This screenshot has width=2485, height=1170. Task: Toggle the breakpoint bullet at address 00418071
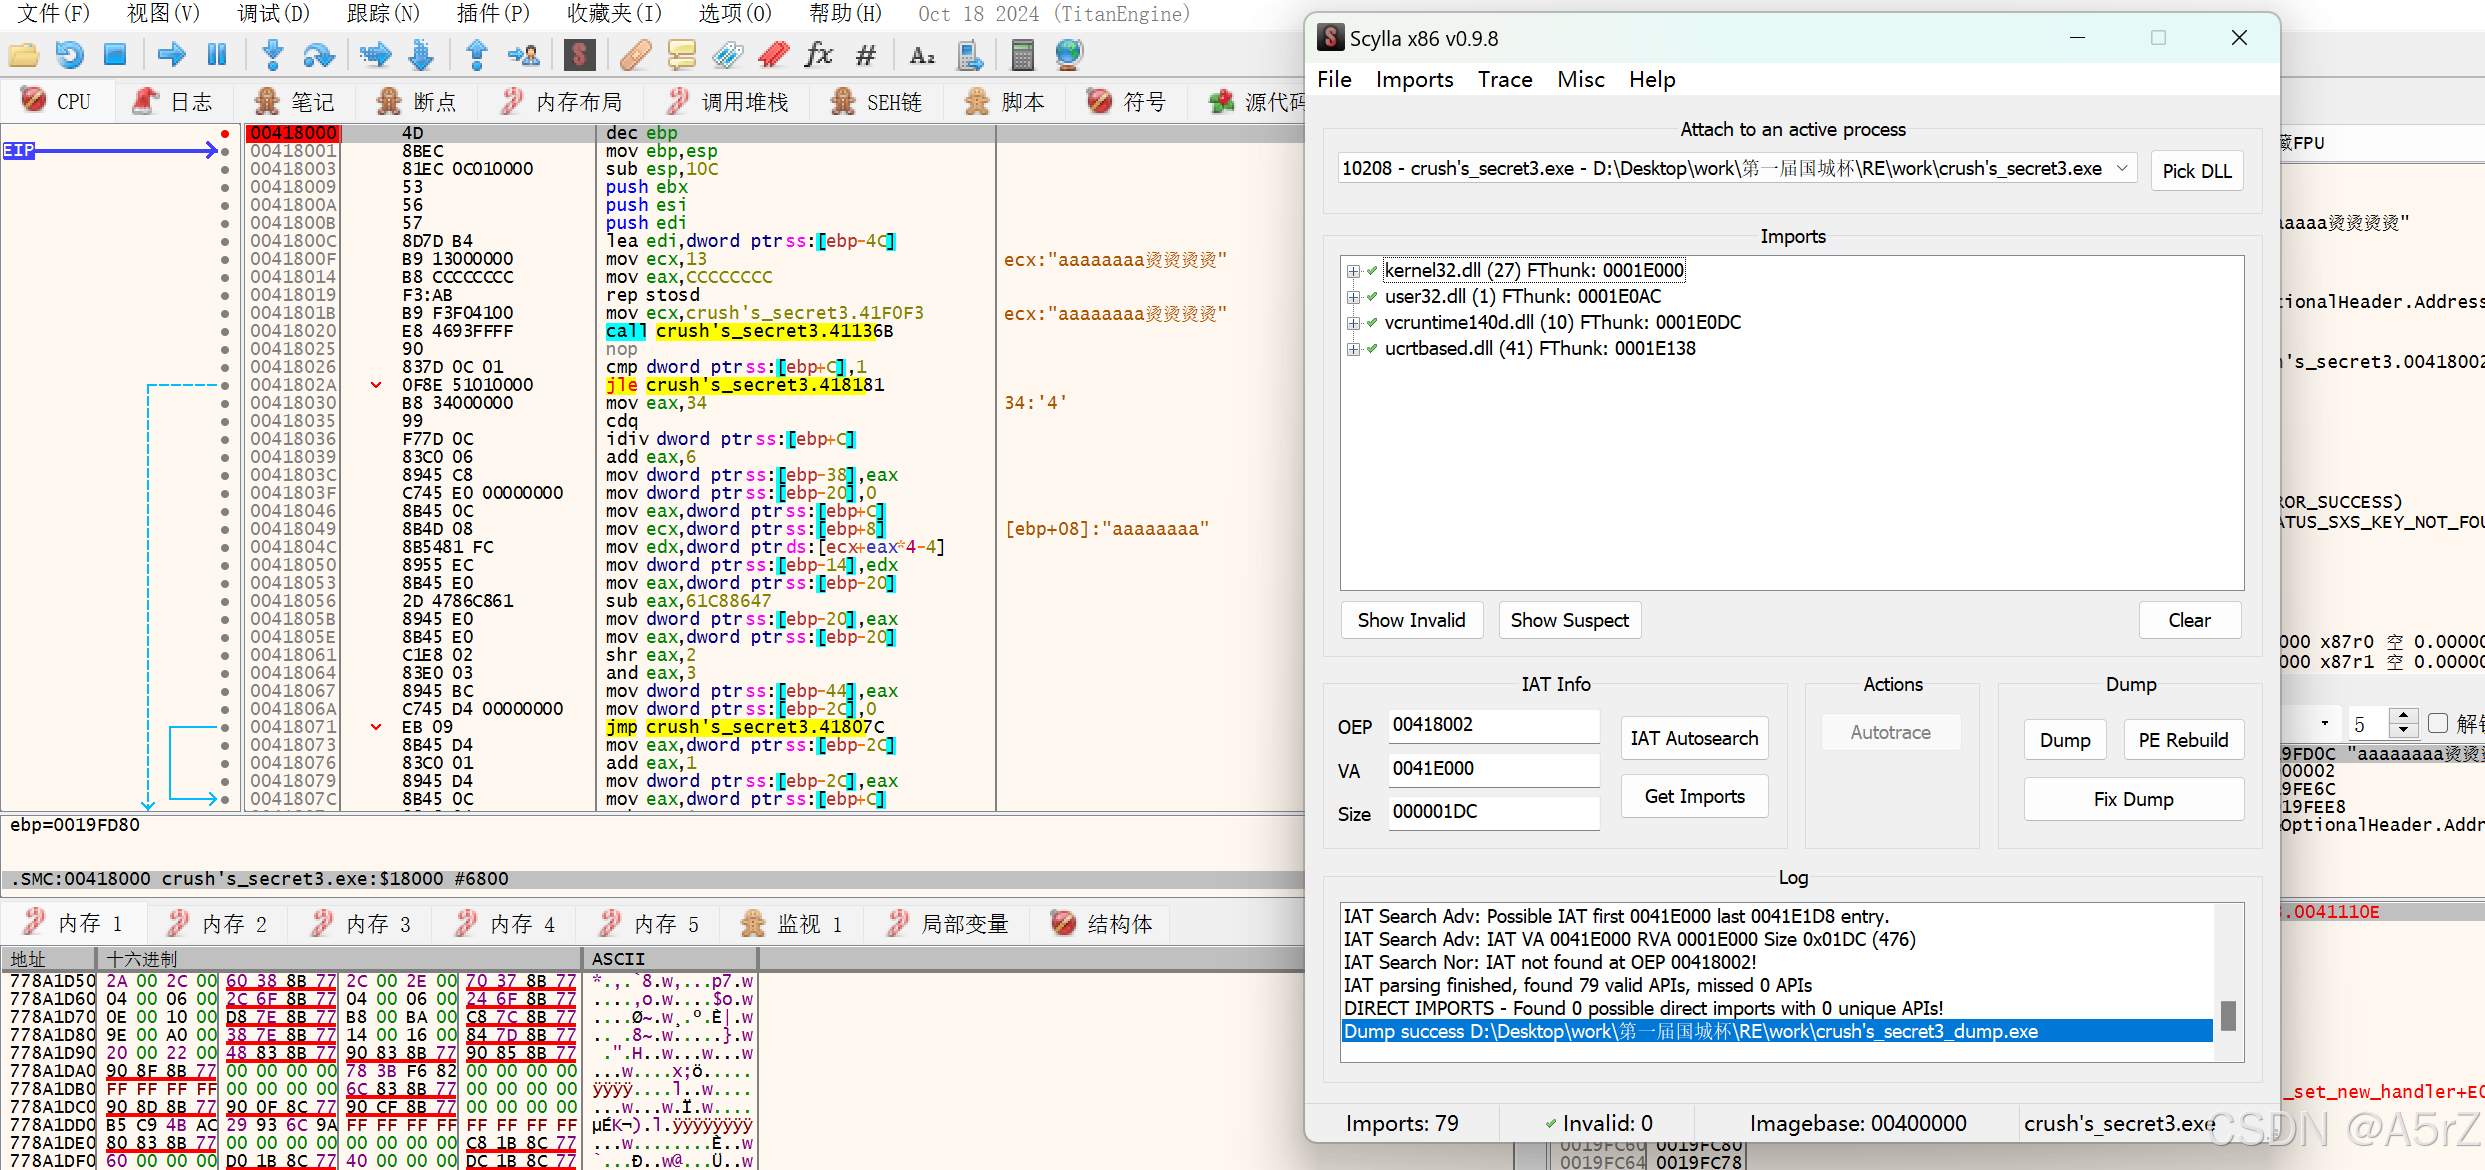click(x=225, y=727)
